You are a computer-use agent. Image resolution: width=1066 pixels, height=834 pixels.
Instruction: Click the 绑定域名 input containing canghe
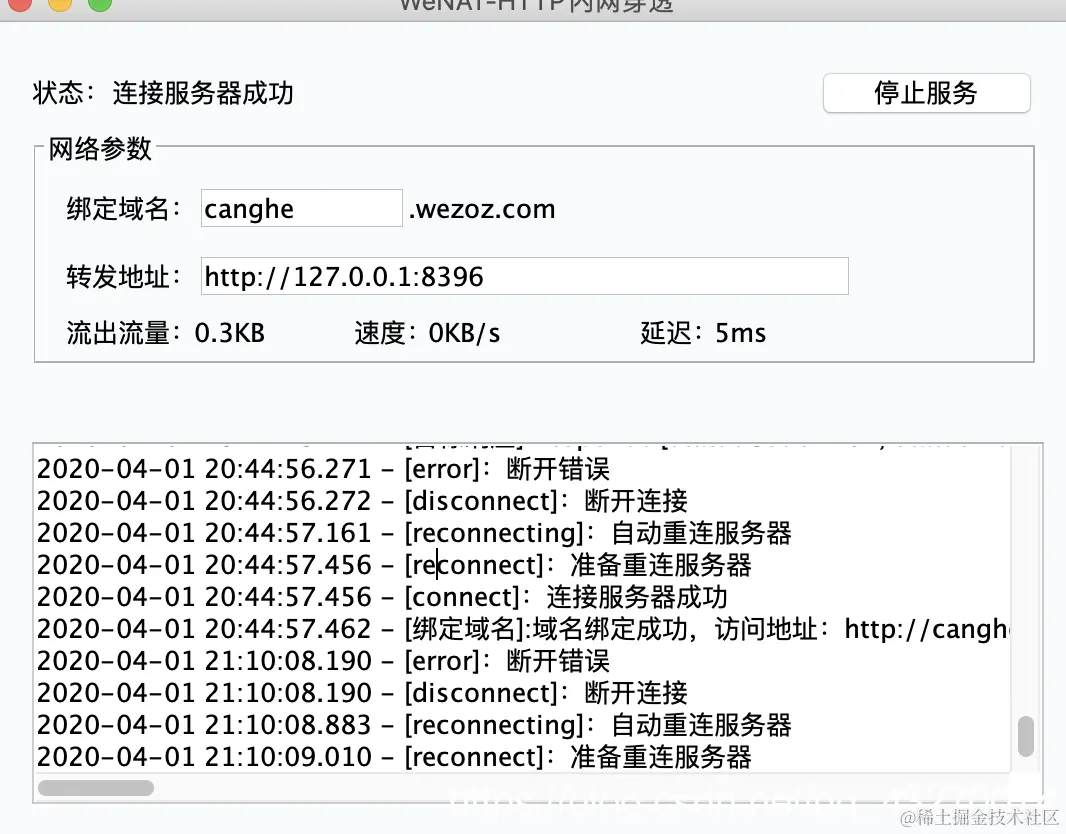(300, 208)
